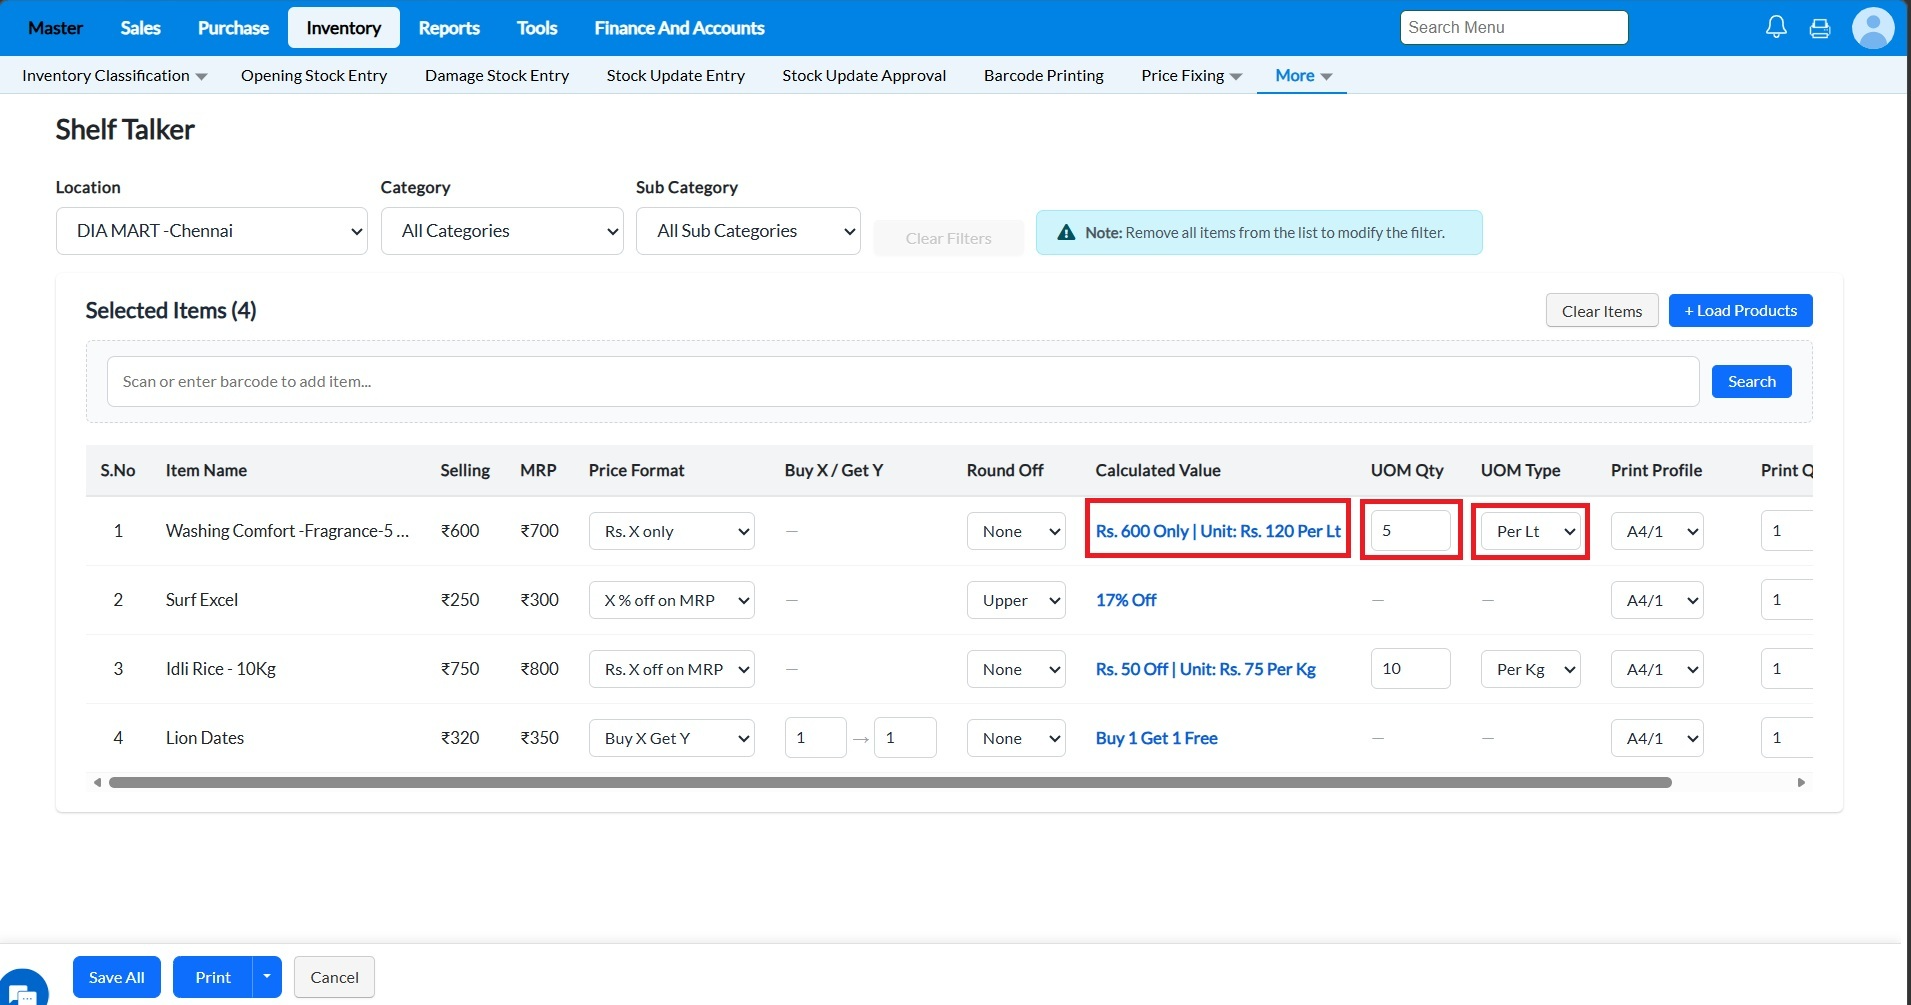
Task: Open Price Format dropdown for Surf Excel
Action: [671, 600]
